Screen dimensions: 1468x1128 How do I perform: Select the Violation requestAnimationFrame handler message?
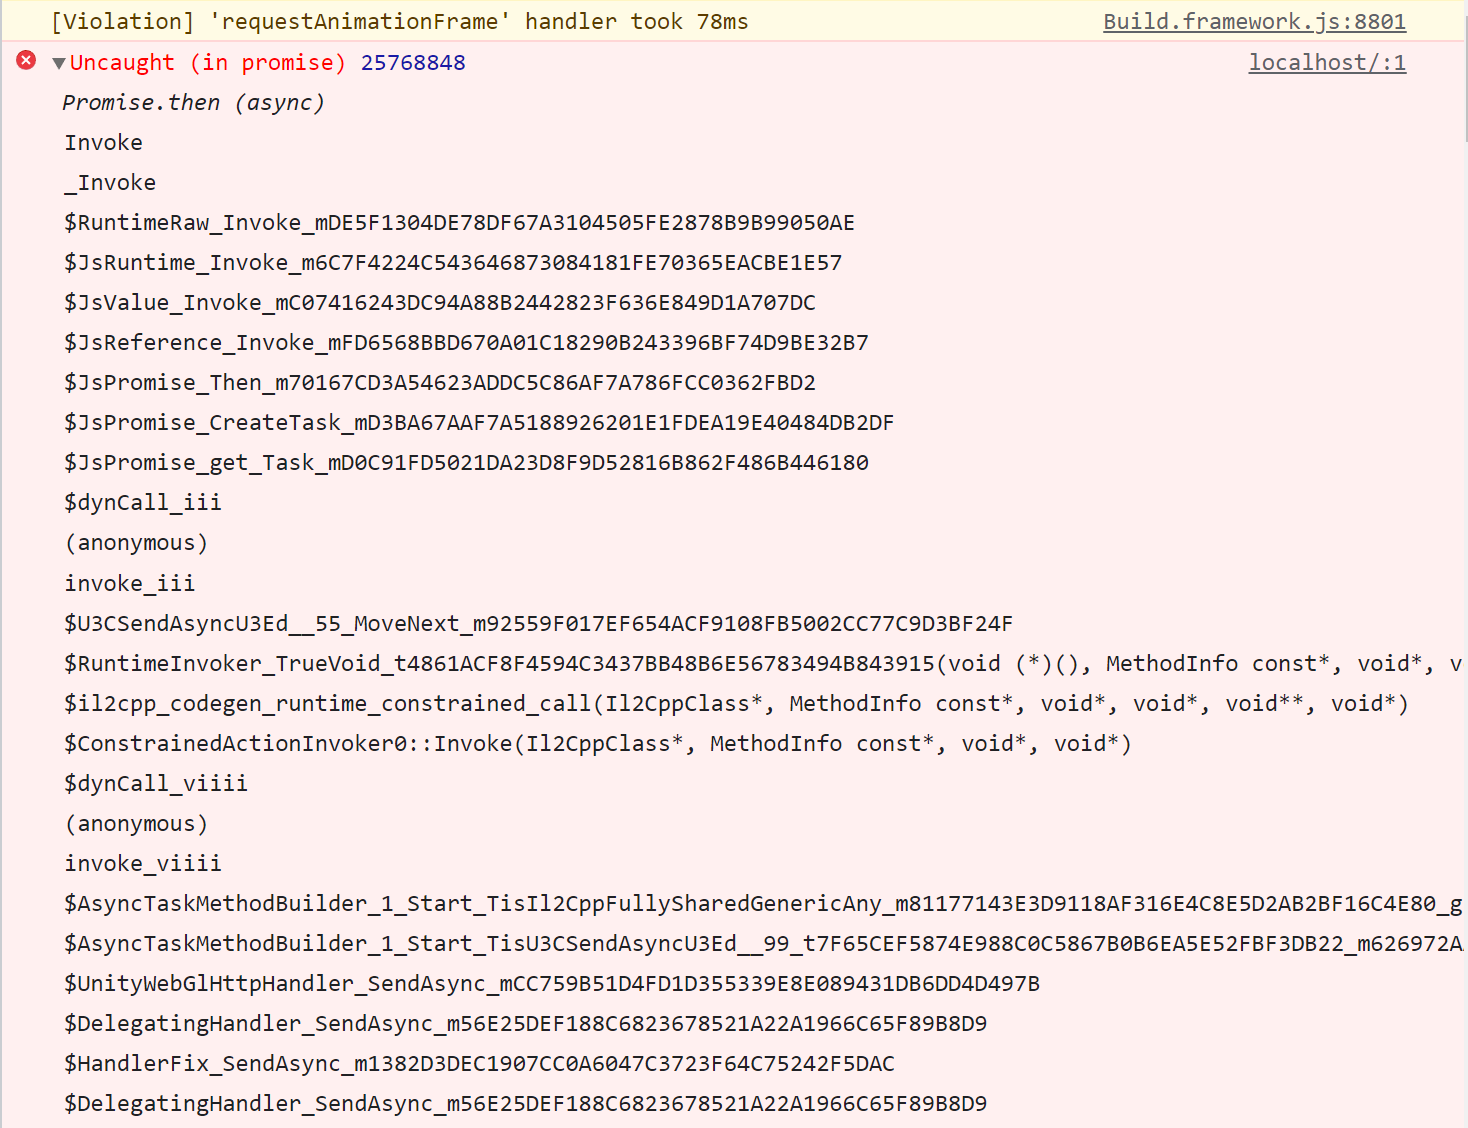pyautogui.click(x=400, y=22)
